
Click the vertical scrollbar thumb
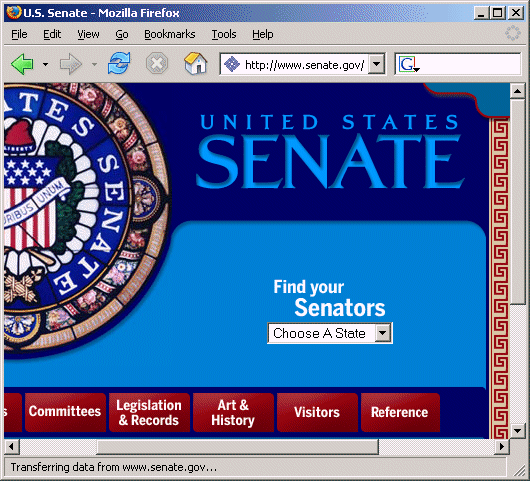[x=517, y=201]
